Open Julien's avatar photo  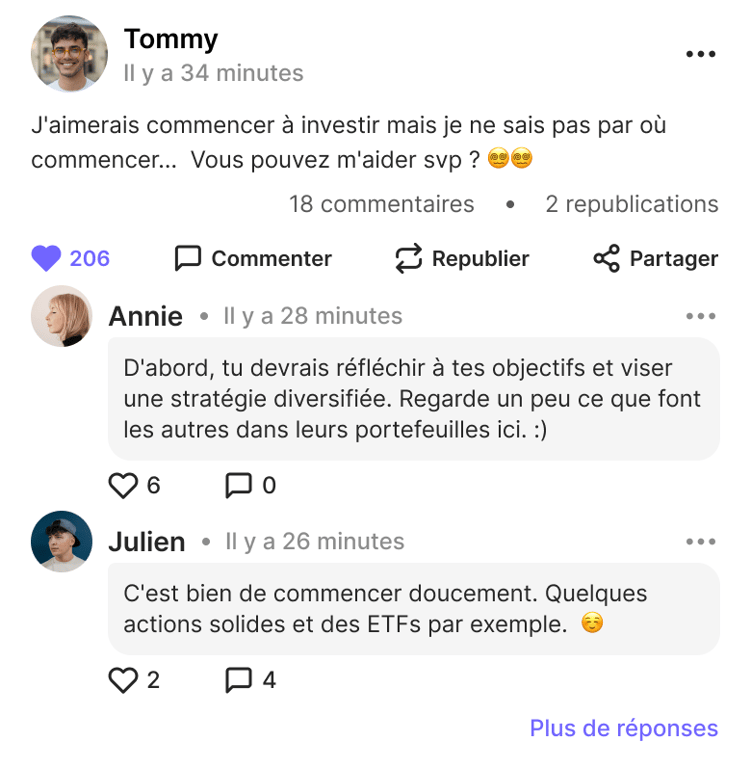coord(62,542)
